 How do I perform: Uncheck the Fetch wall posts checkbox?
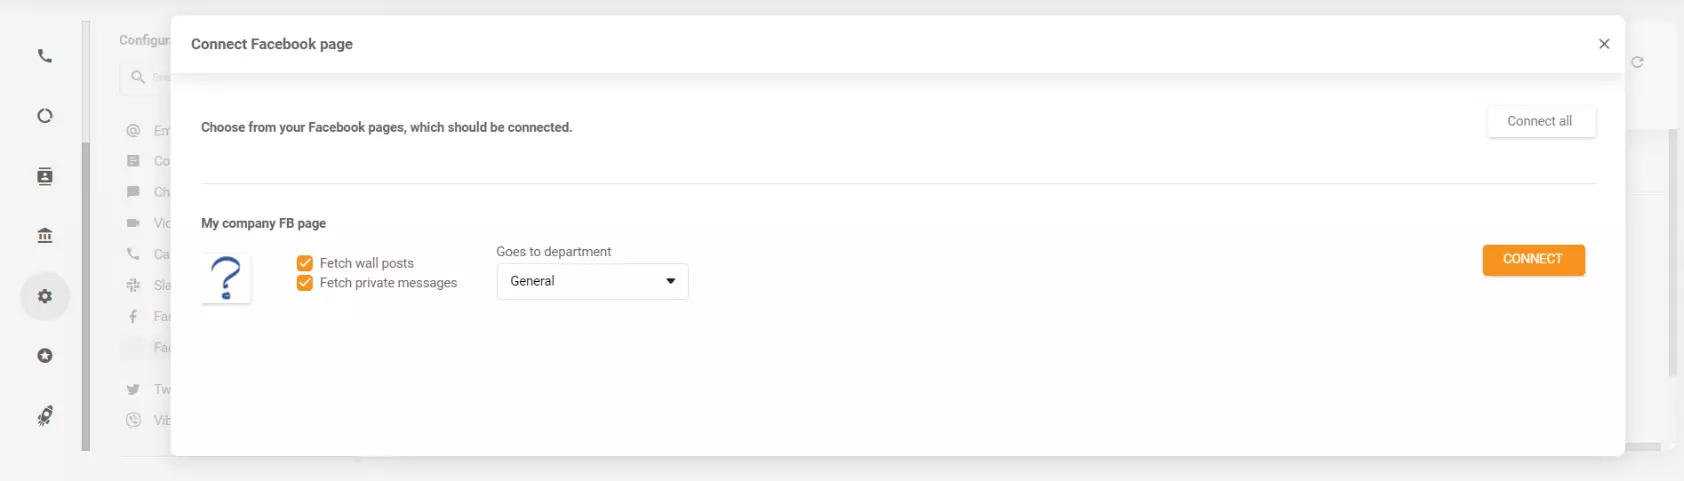pos(305,263)
